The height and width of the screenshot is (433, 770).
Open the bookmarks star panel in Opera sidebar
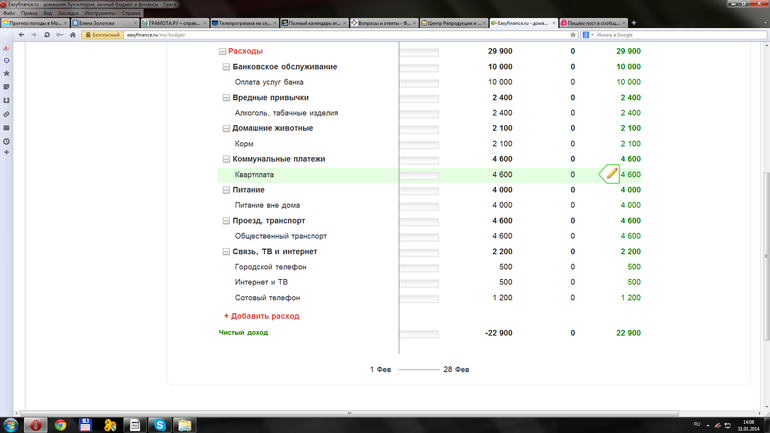[6, 74]
